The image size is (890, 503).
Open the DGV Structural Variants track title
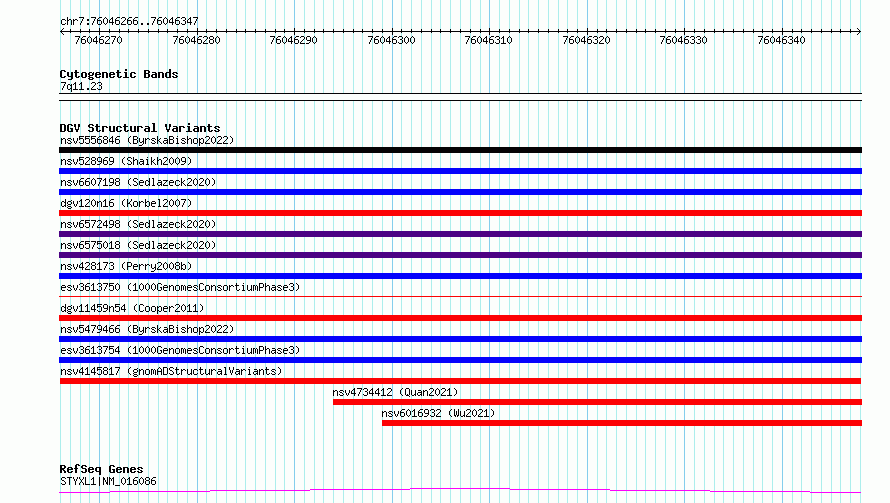[x=140, y=128]
